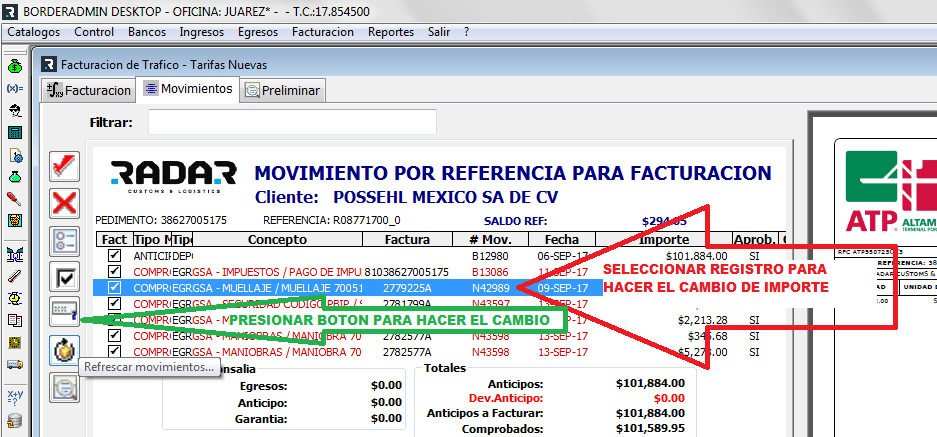The height and width of the screenshot is (437, 937).
Task: Click the Refrescar movimientos button
Action: point(64,351)
